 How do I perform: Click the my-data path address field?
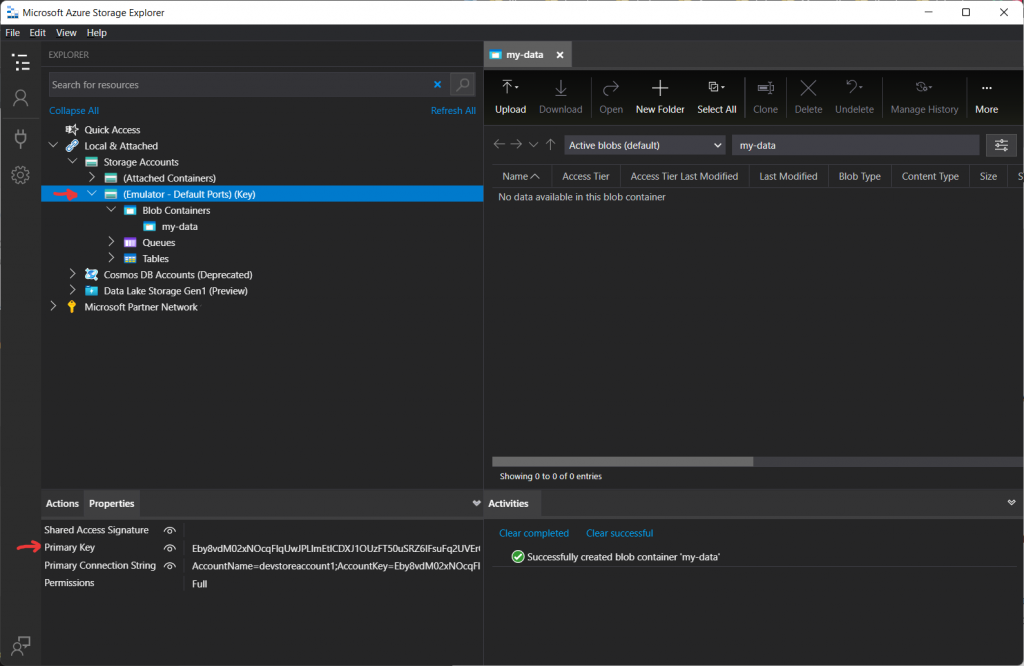(856, 145)
